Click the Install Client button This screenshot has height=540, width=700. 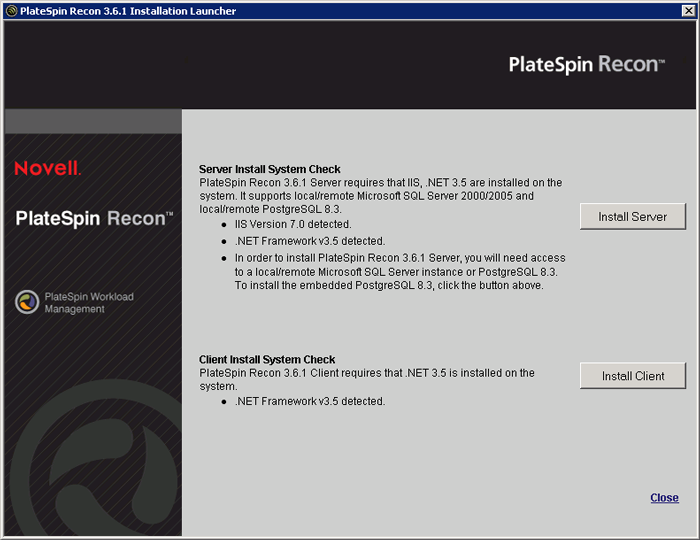tap(633, 375)
